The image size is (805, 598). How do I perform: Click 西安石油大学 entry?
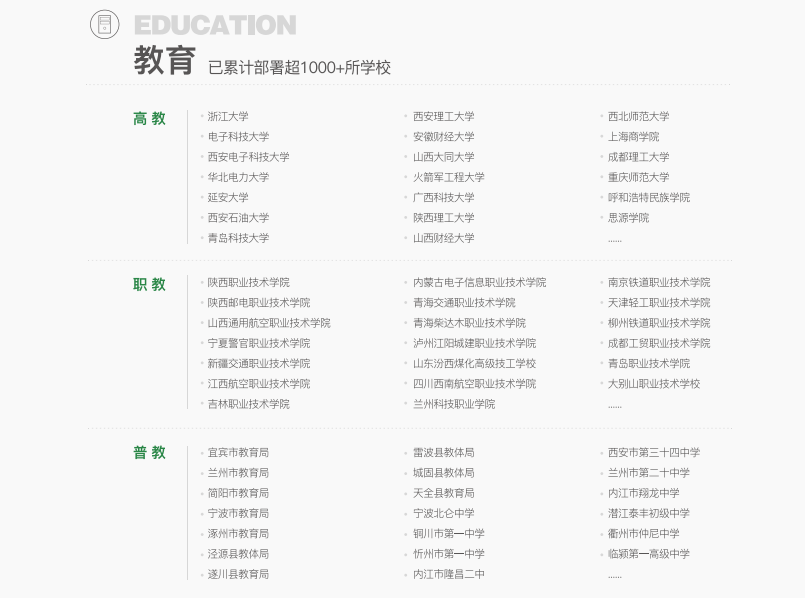[x=238, y=218]
